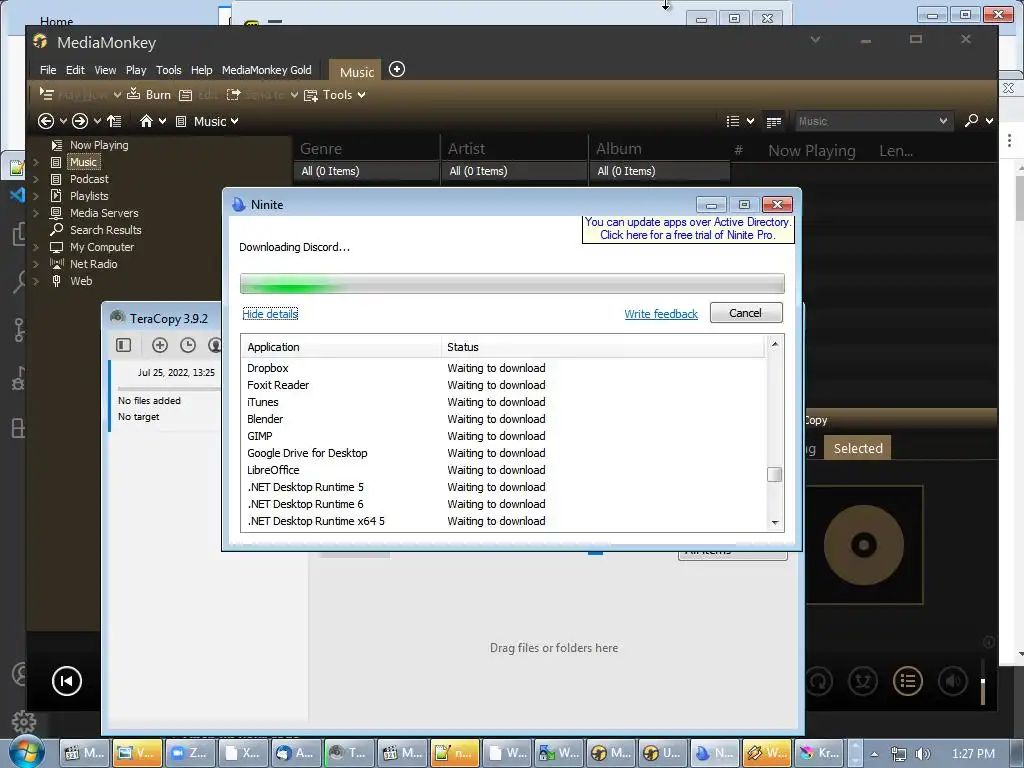Viewport: 1024px width, 768px height.
Task: Select All (0 Items) under Genre column
Action: (x=366, y=171)
